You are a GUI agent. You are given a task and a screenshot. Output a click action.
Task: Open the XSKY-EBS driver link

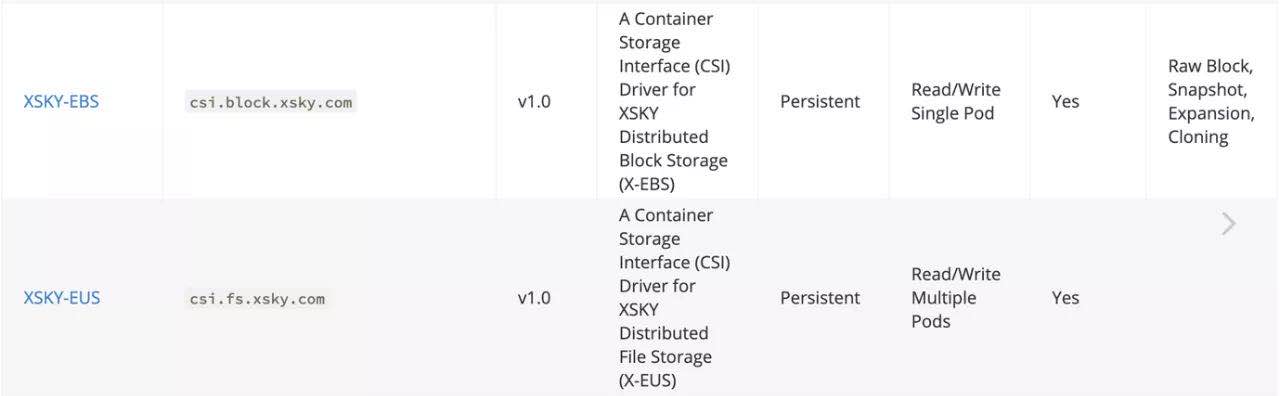click(61, 101)
